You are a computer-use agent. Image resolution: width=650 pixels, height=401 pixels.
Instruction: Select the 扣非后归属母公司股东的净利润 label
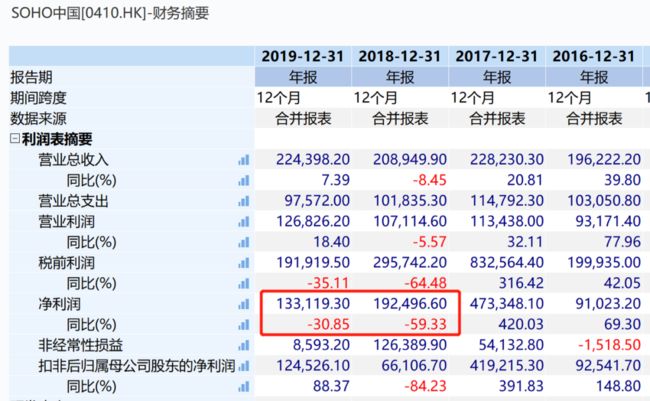pos(137,366)
